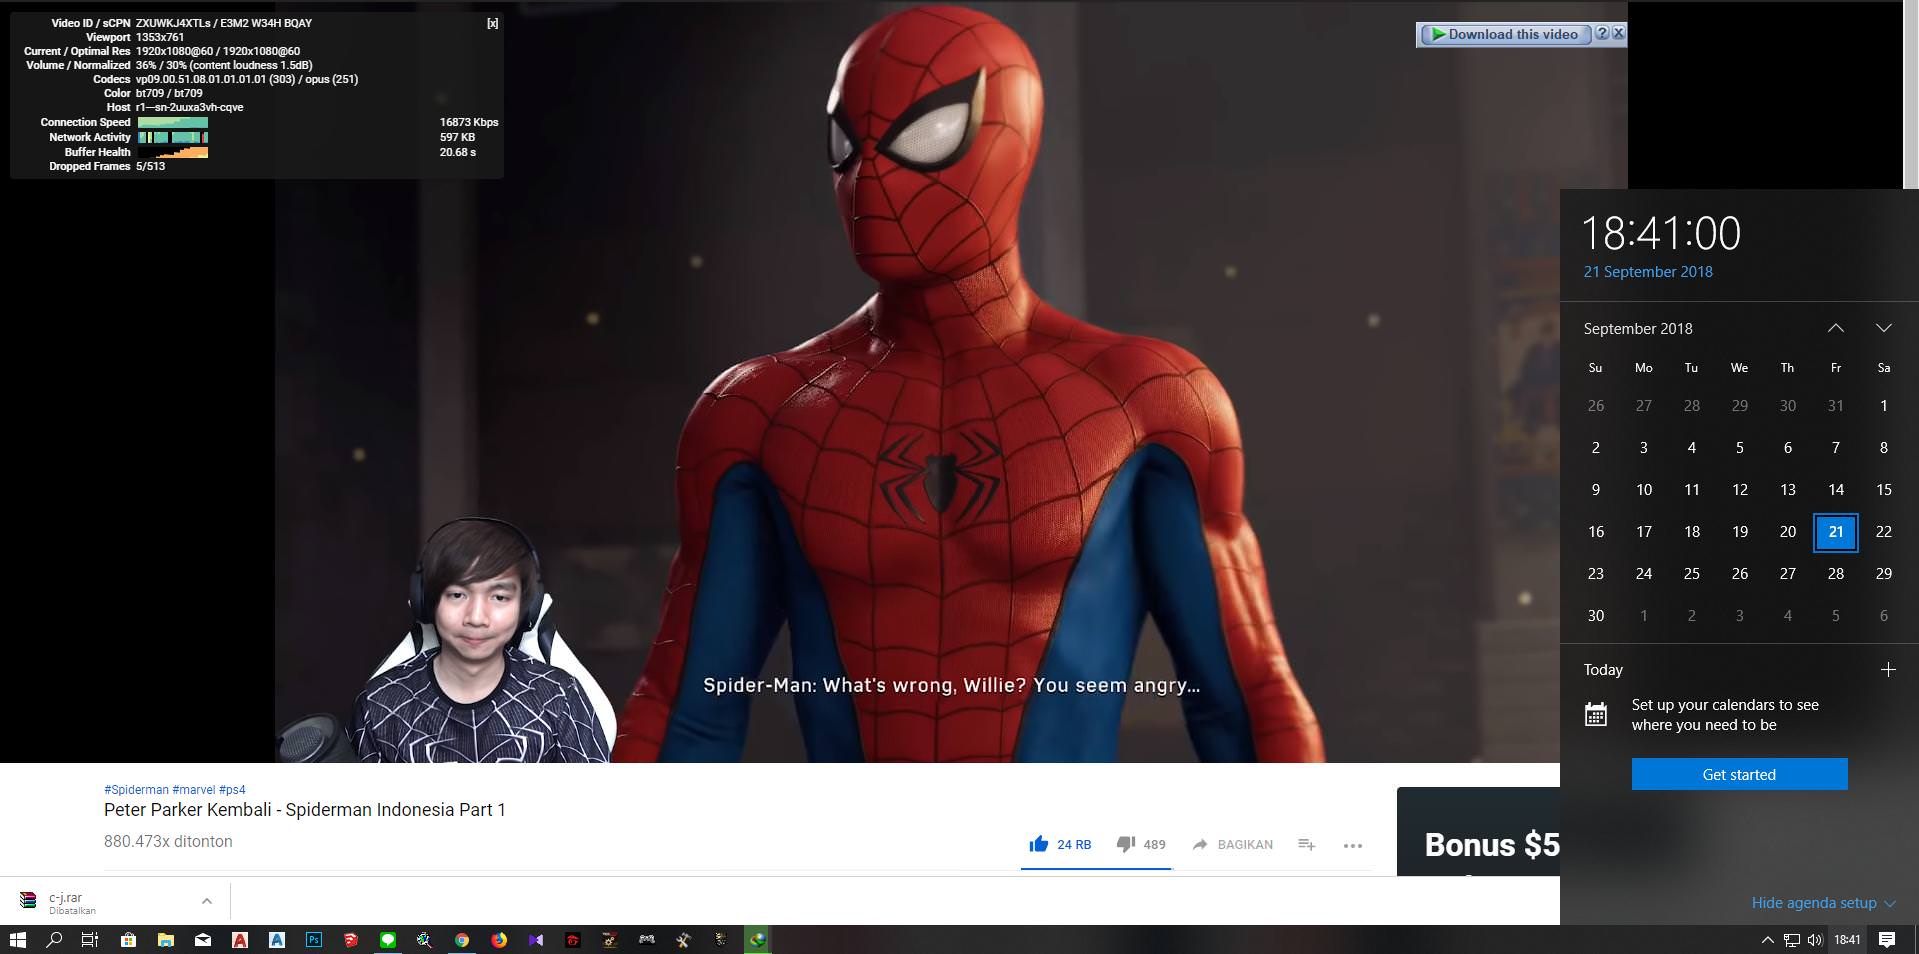Image resolution: width=1919 pixels, height=954 pixels.
Task: Click the help question mark on download bar
Action: [x=1601, y=33]
